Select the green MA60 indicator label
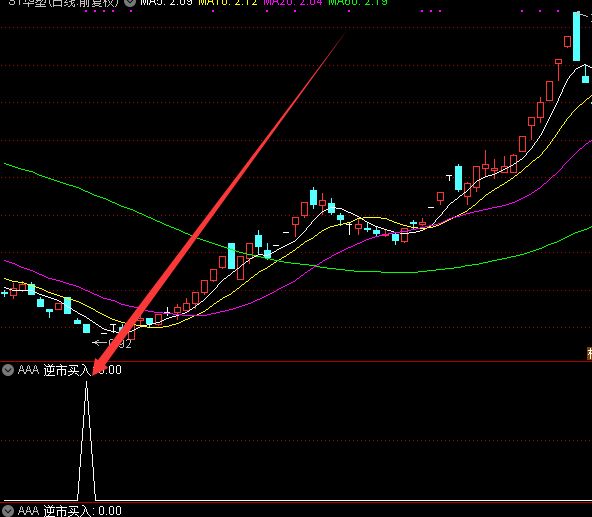 tap(358, 3)
